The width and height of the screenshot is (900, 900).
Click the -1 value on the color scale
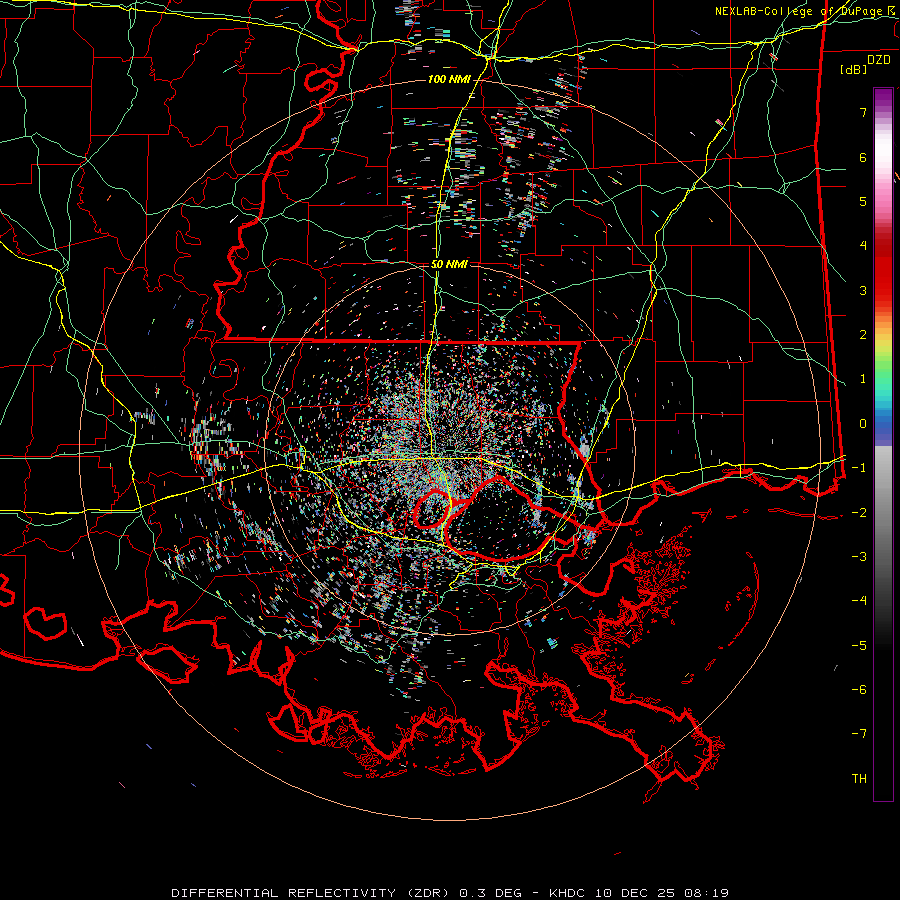[859, 467]
